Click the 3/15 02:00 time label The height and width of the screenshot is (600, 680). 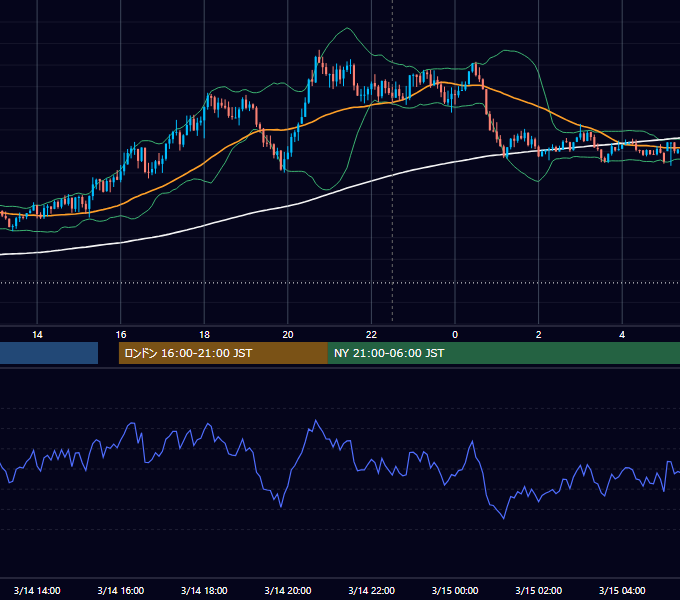tap(539, 590)
